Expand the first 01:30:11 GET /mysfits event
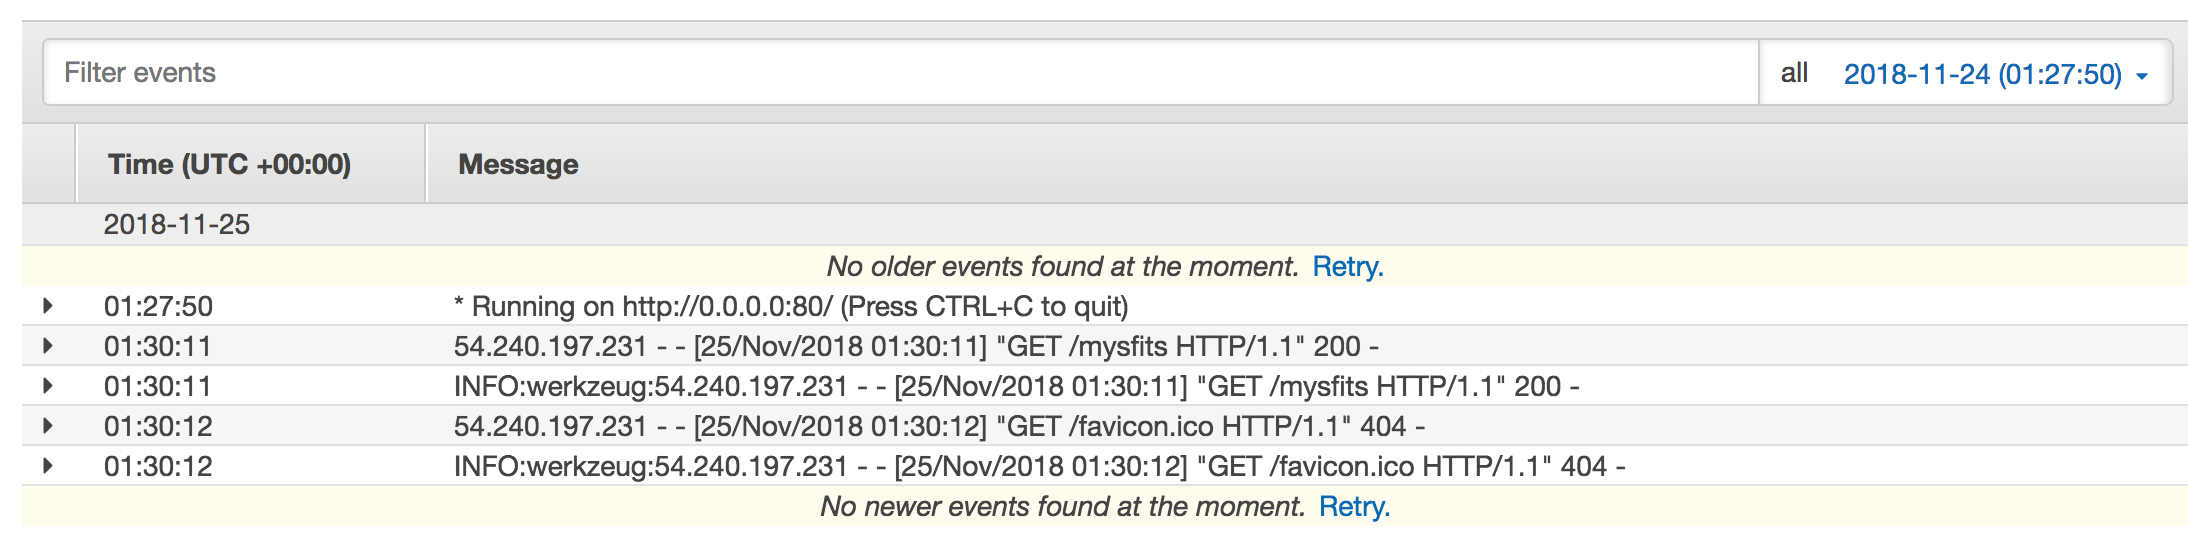The image size is (2188, 544). pyautogui.click(x=47, y=346)
